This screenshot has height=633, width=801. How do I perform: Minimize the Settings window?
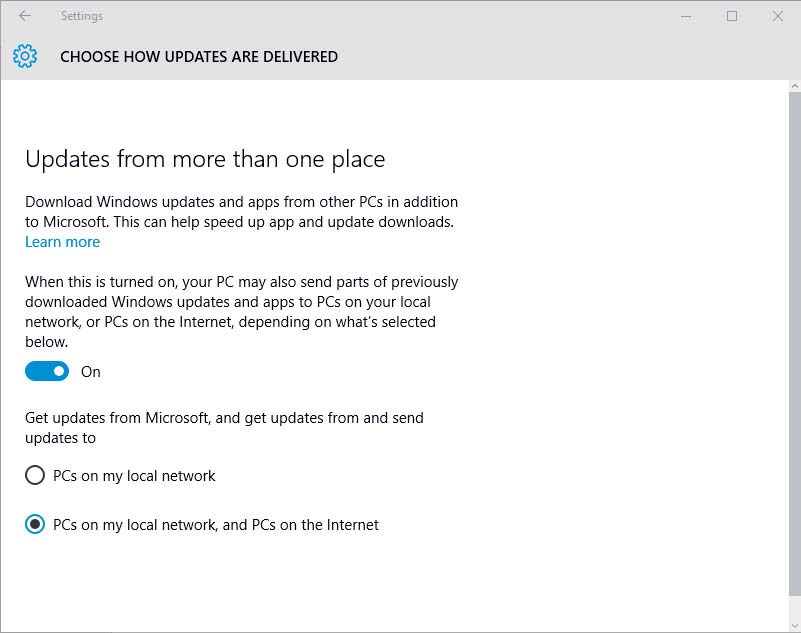point(686,16)
